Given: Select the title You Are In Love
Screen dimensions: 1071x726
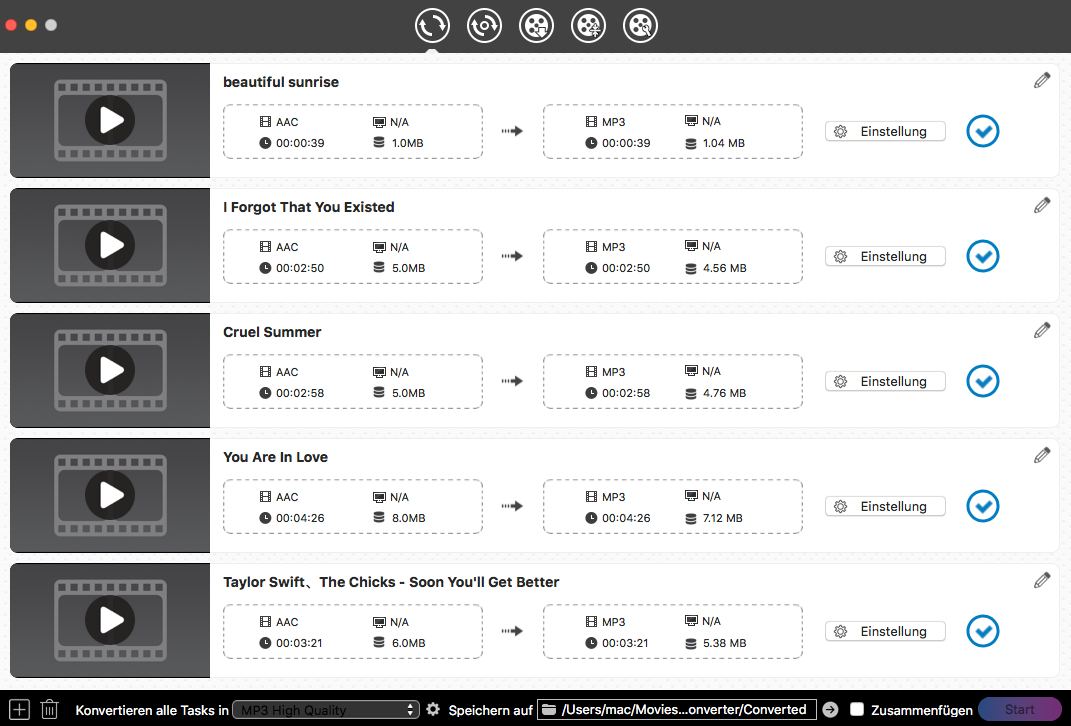Looking at the screenshot, I should click(x=275, y=457).
